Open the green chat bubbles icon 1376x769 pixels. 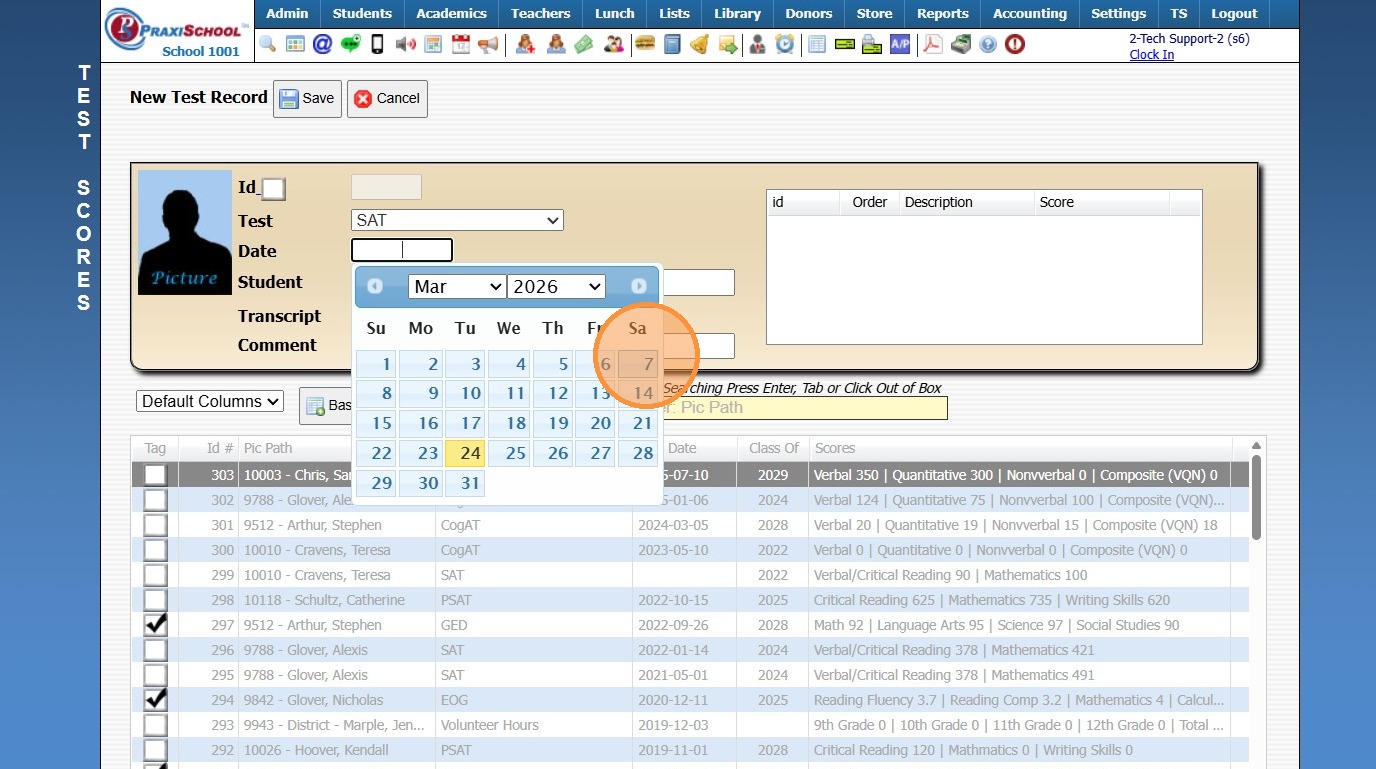point(350,44)
